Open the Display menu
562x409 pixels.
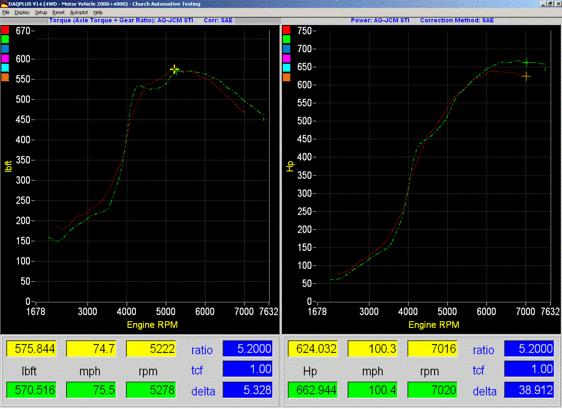coord(22,12)
